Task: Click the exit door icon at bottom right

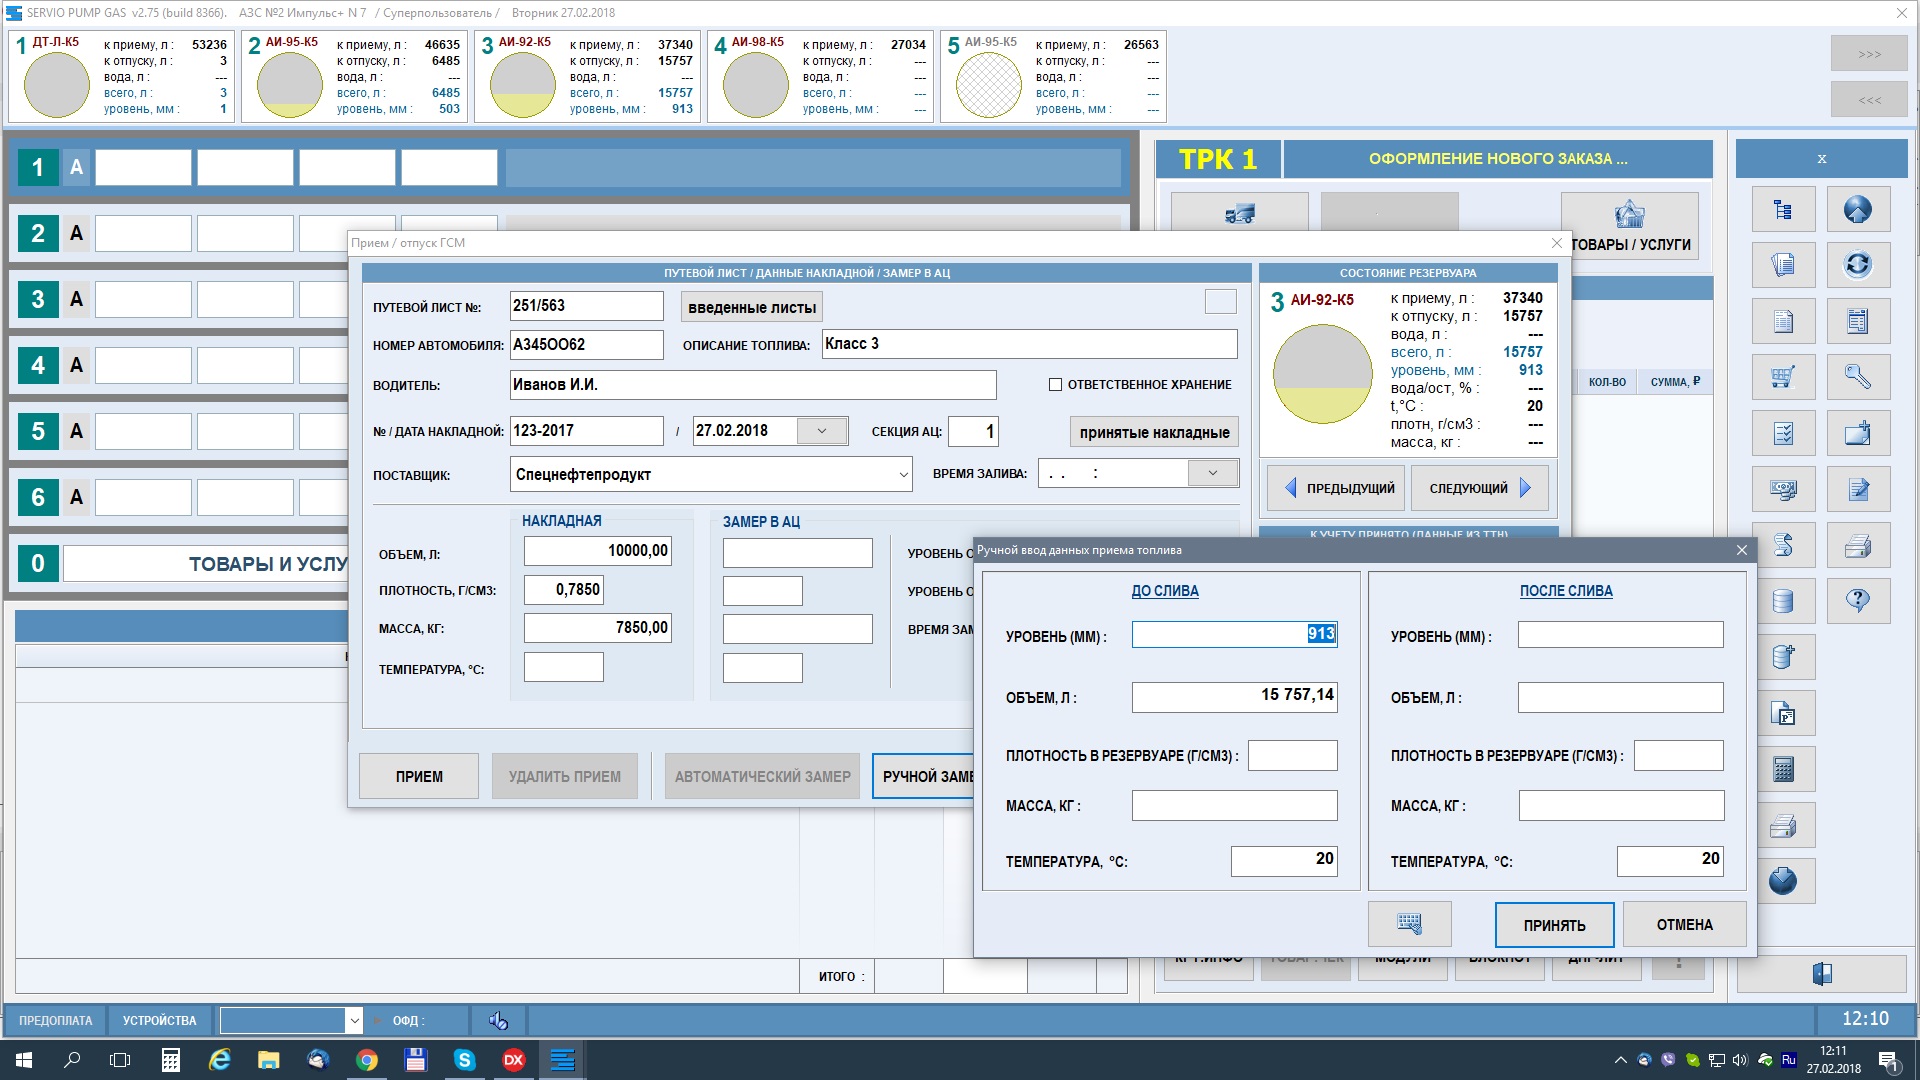Action: [x=1821, y=973]
